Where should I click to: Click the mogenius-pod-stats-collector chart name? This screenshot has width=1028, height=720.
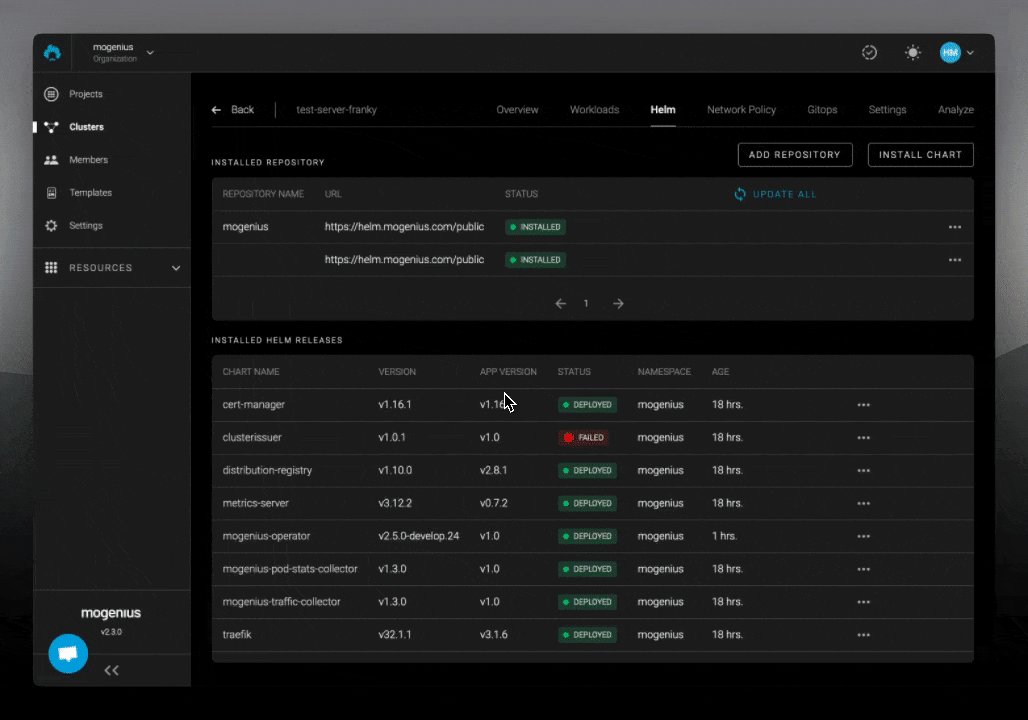290,569
